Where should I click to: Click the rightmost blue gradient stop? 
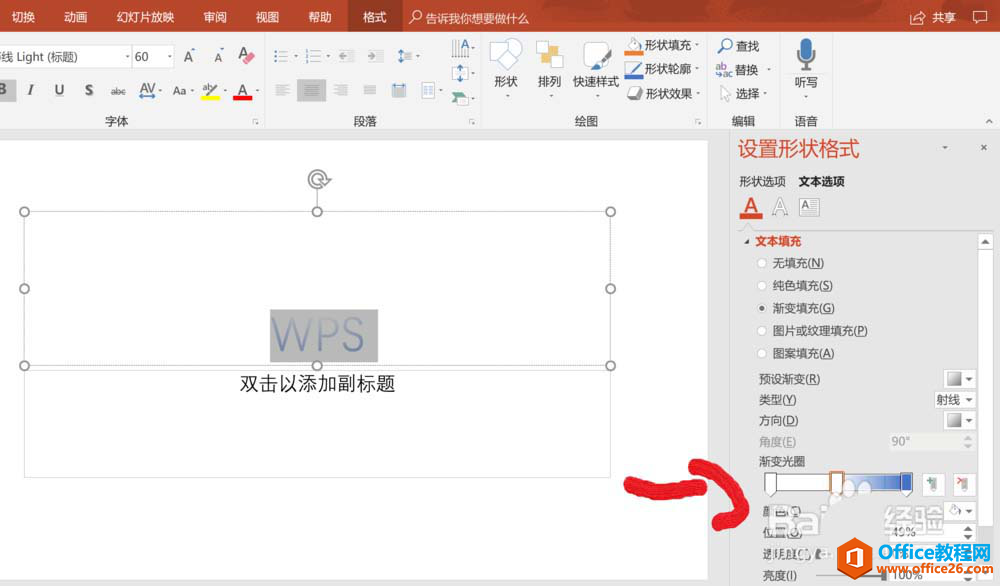pos(906,484)
